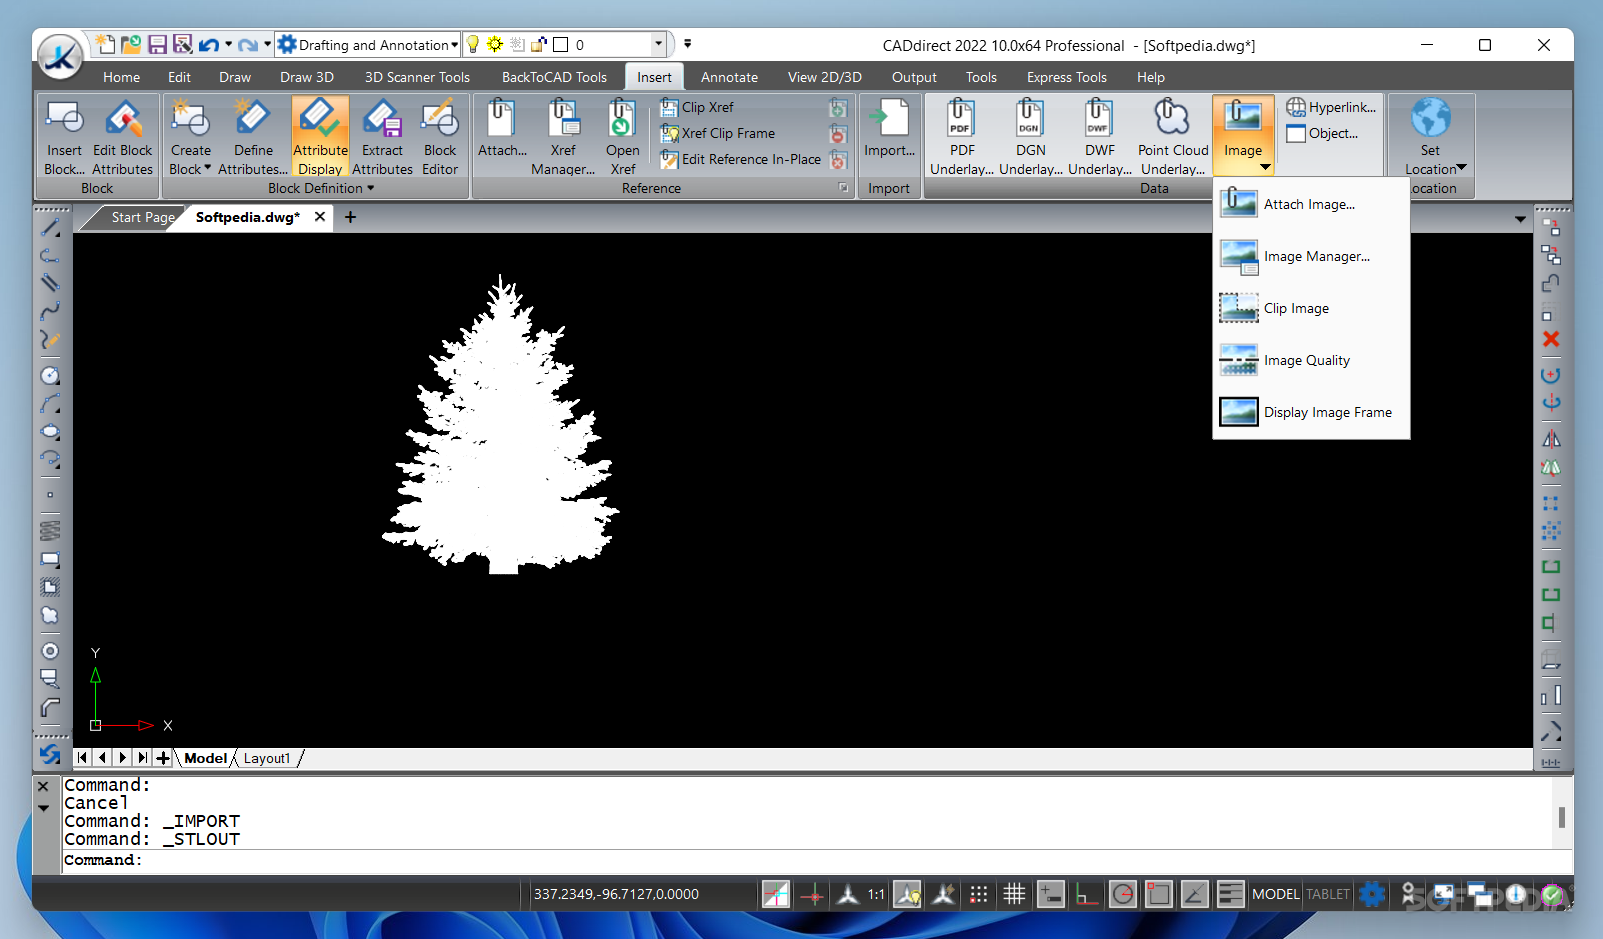The height and width of the screenshot is (939, 1603).
Task: Switch to the Home ribbon tab
Action: 121,77
